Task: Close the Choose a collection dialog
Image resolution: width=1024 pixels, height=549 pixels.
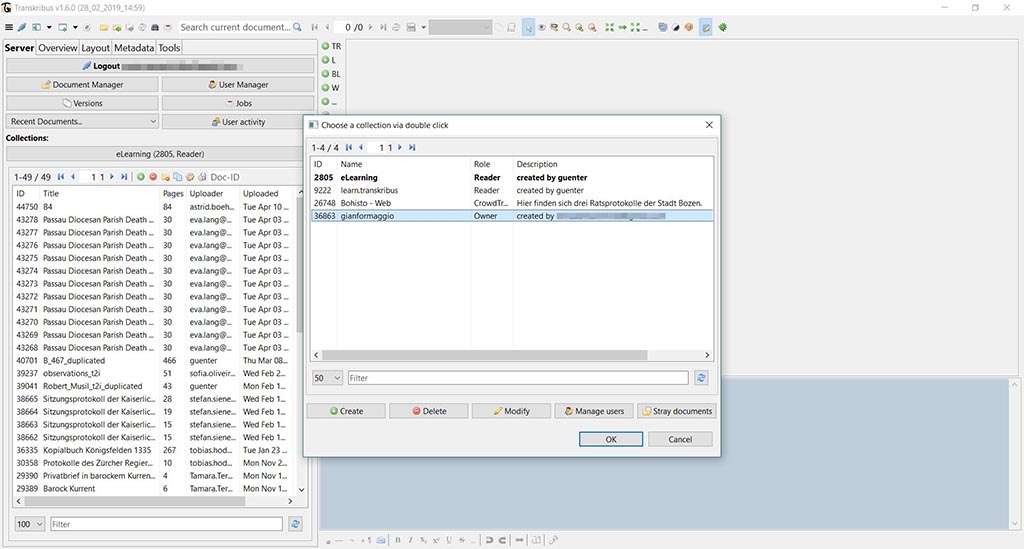Action: [709, 125]
